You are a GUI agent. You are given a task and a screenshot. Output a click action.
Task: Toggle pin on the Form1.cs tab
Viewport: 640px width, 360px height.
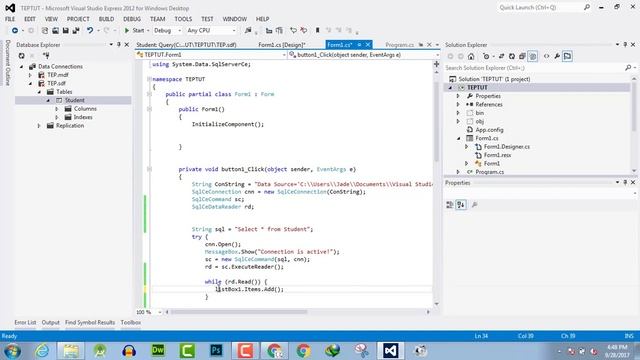359,44
